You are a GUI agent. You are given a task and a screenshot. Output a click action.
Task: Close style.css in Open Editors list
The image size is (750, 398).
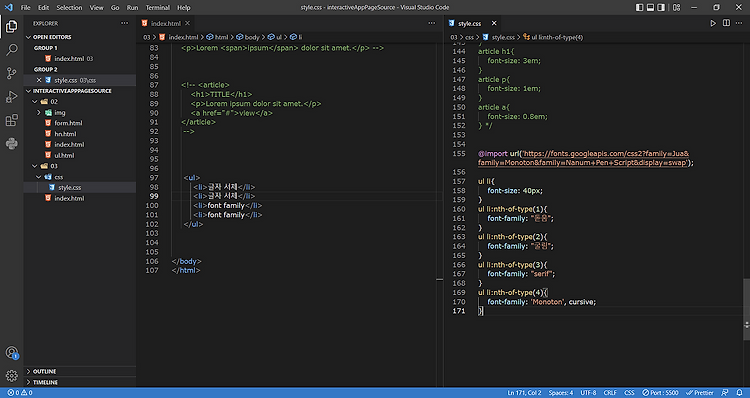[39, 80]
